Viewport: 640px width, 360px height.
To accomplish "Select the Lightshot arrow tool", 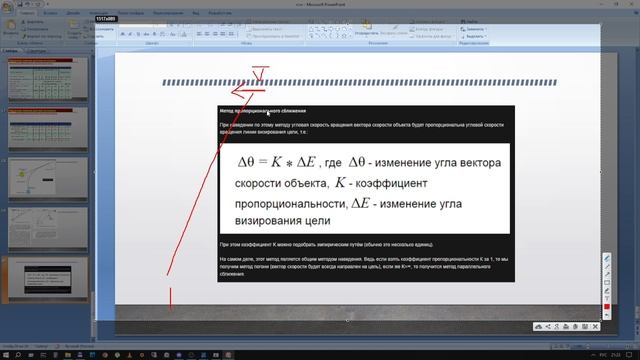I will point(607,274).
